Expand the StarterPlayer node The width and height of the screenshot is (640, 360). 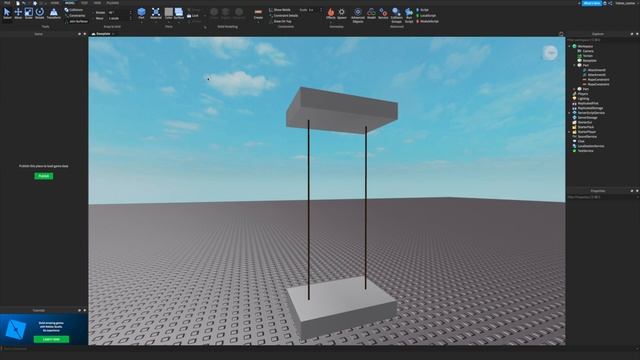(x=569, y=132)
